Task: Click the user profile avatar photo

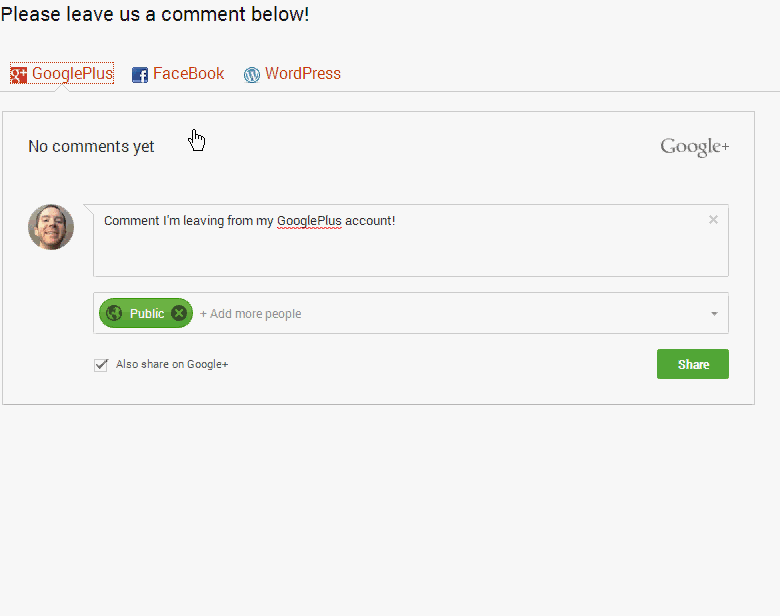Action: point(51,227)
